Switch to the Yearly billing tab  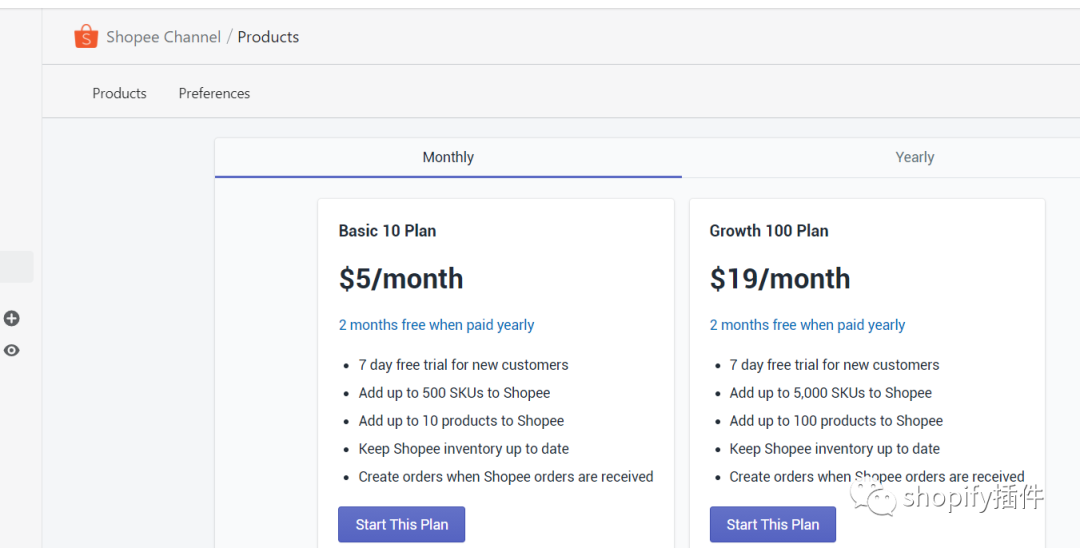[914, 157]
